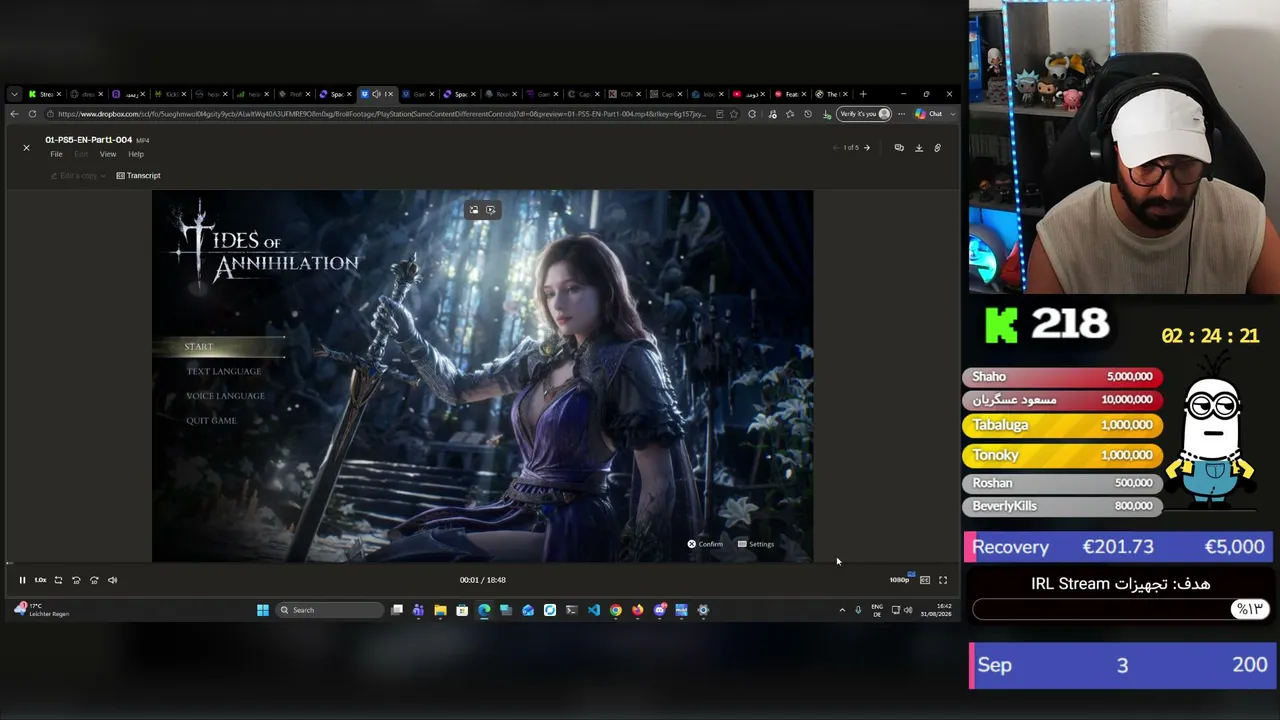Click the Dropbox URL address bar

click(382, 114)
